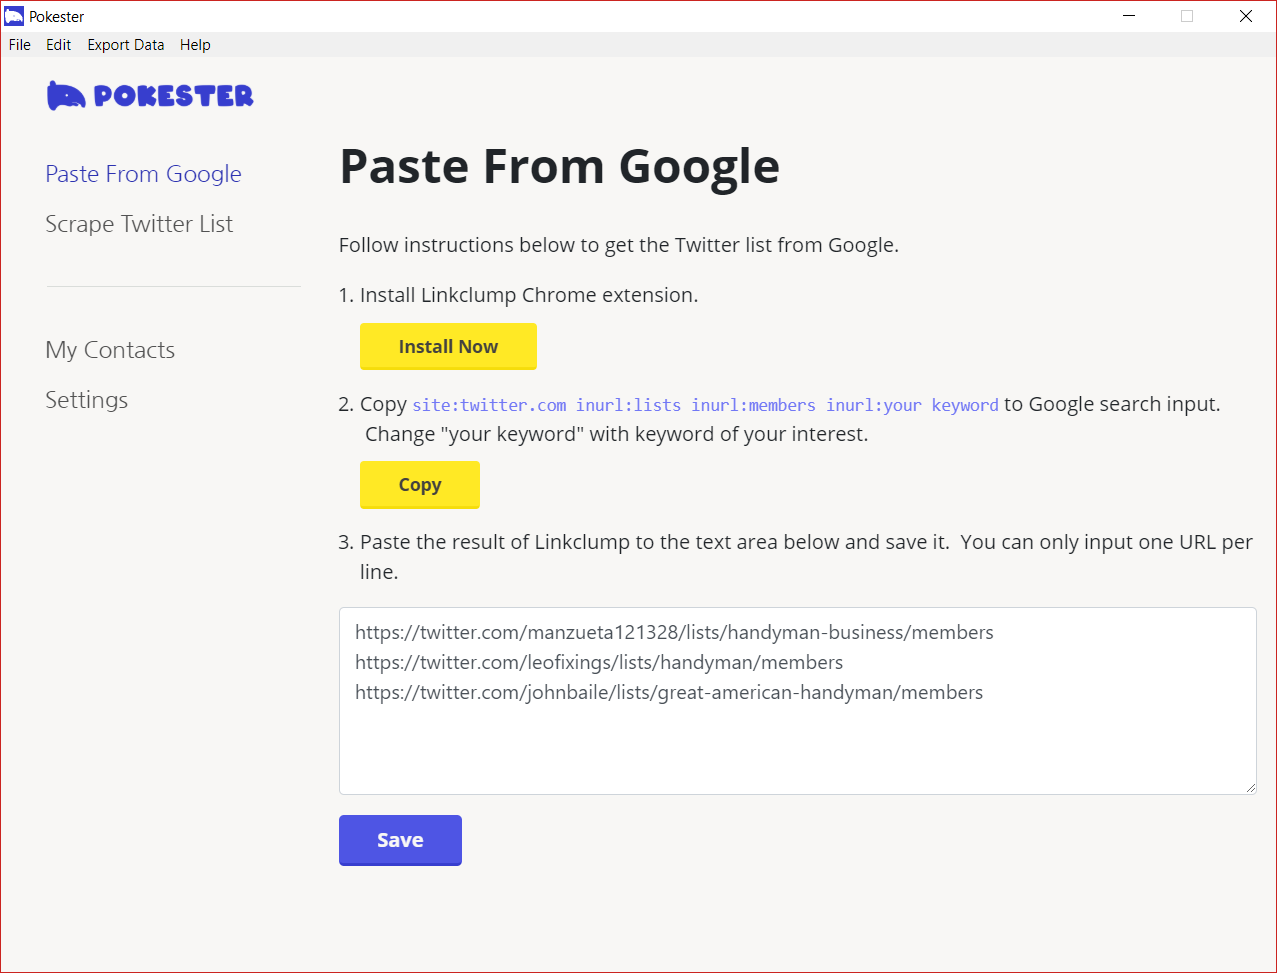
Task: Click the manzueta121328 handyman-business URL line
Action: pos(674,633)
